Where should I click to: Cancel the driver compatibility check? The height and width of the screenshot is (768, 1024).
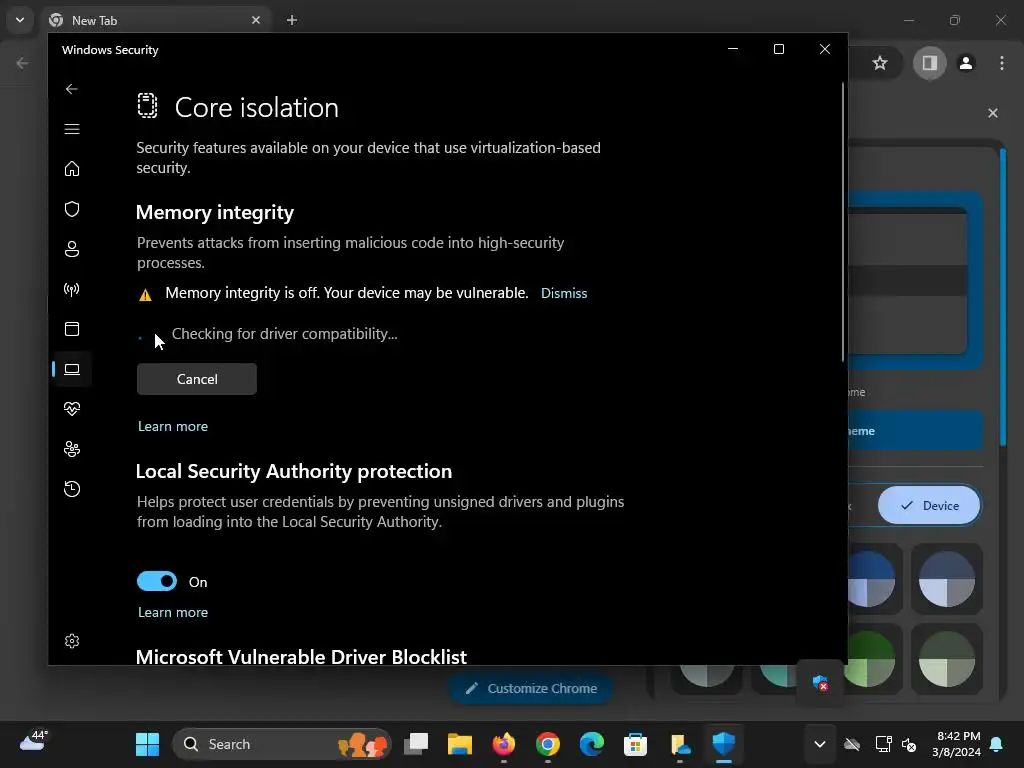[197, 379]
